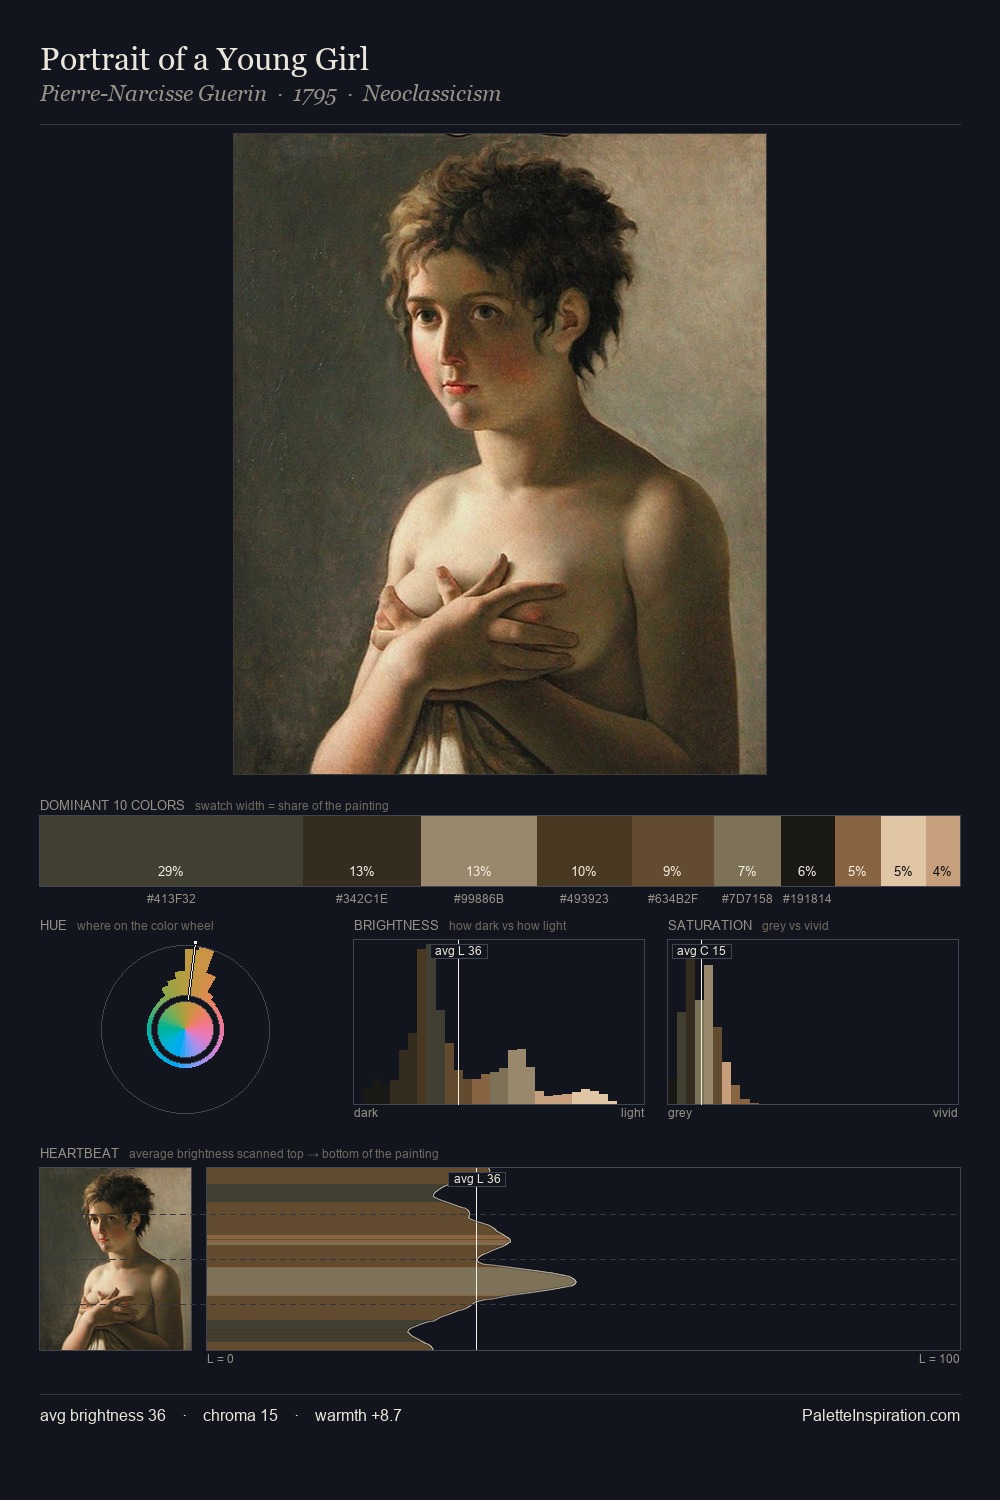Click the 'vivid' axis label

point(945,1113)
